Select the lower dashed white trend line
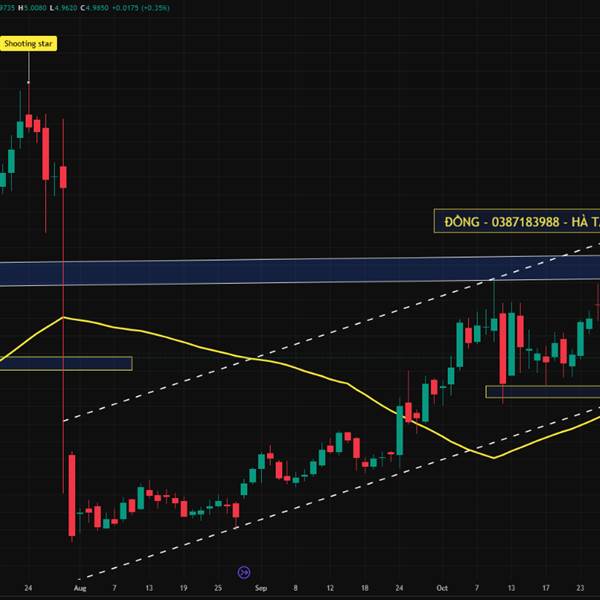This screenshot has height=600, width=600. tap(339, 494)
